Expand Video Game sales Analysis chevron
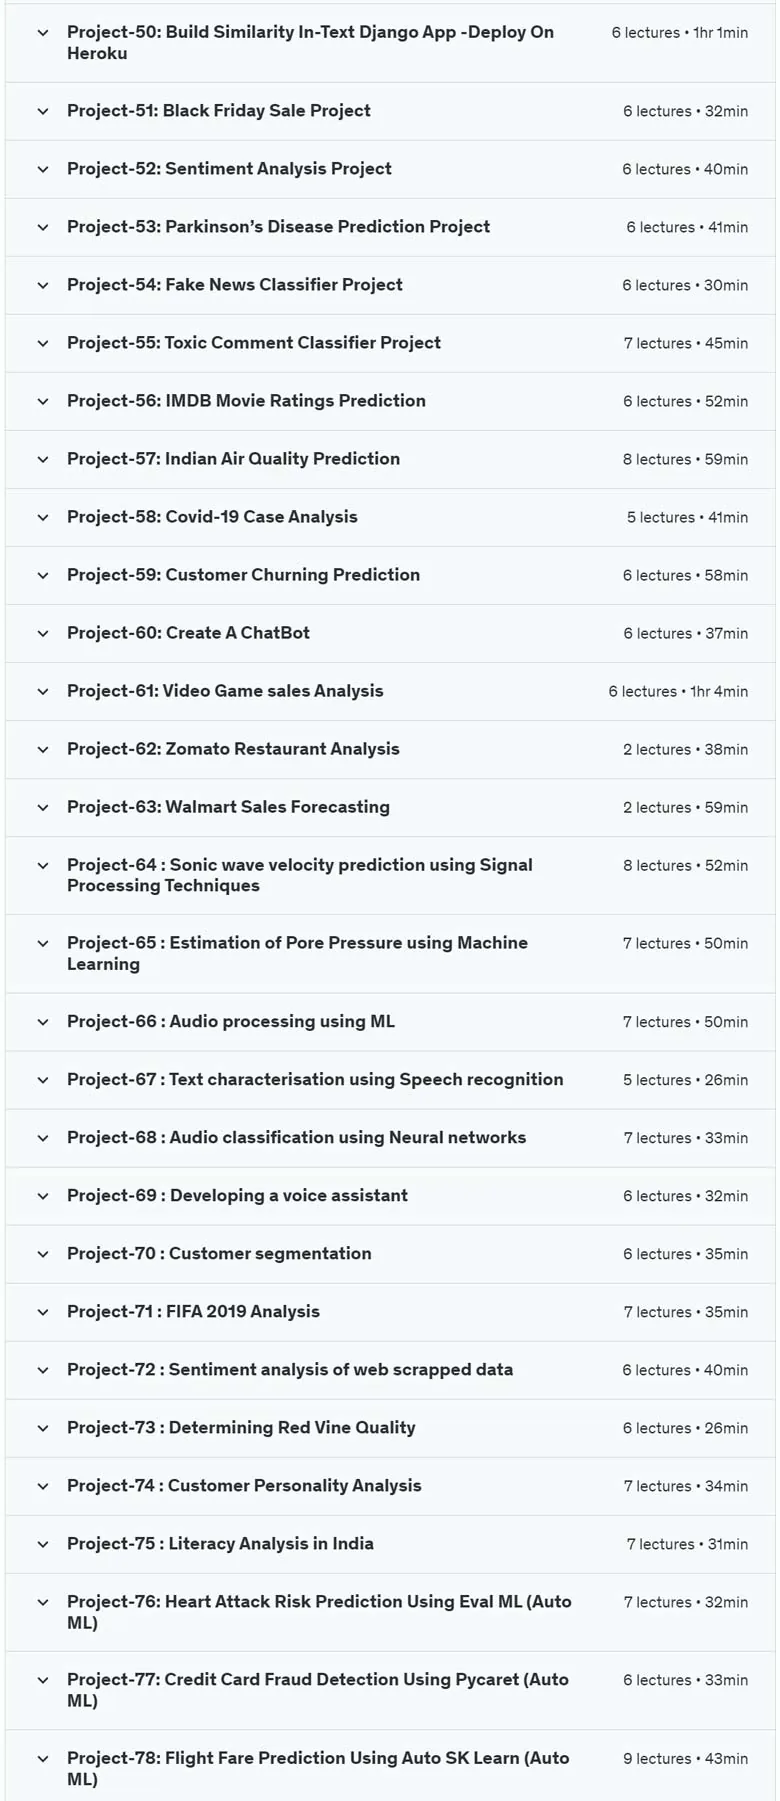This screenshot has height=1801, width=780. pos(43,691)
